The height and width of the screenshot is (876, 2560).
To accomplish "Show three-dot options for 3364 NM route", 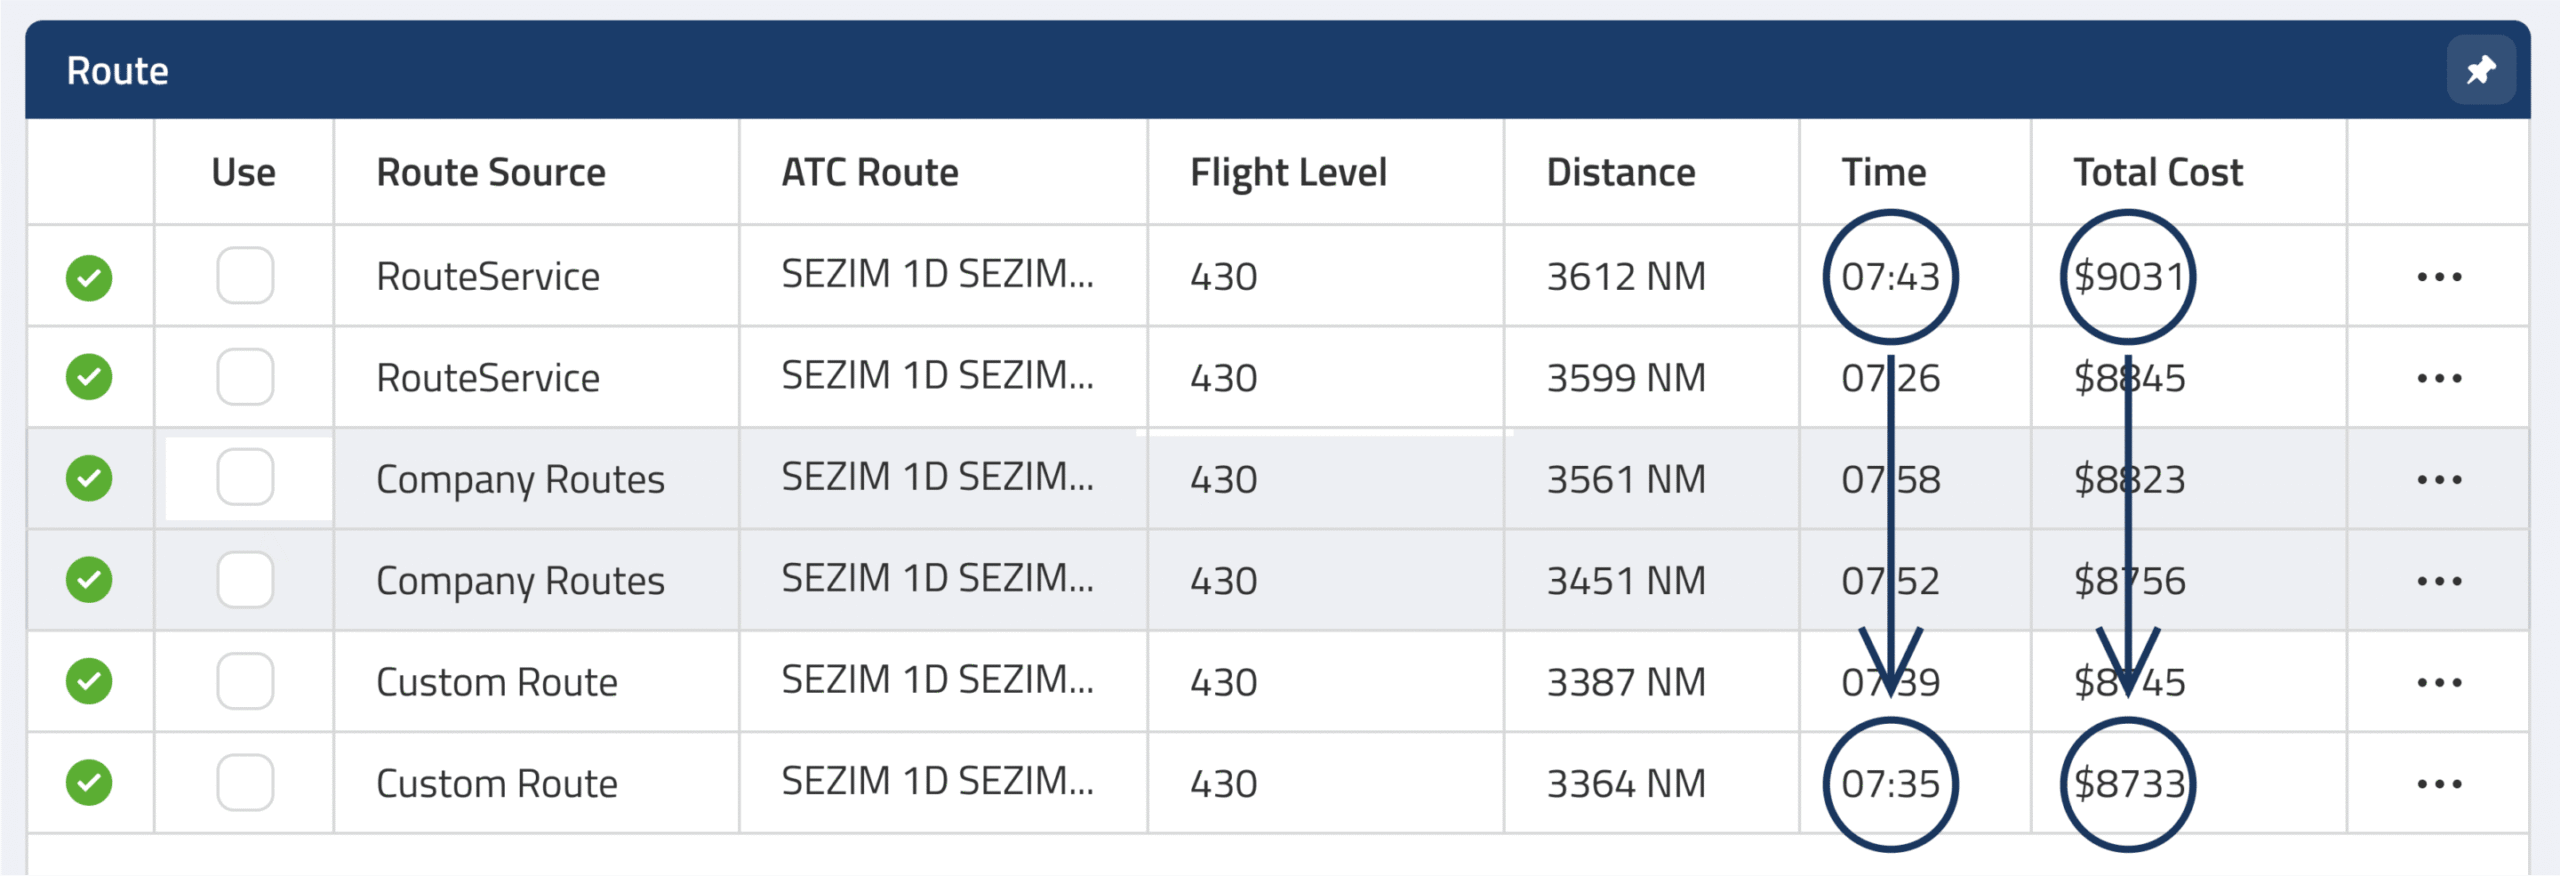I will (x=2439, y=784).
